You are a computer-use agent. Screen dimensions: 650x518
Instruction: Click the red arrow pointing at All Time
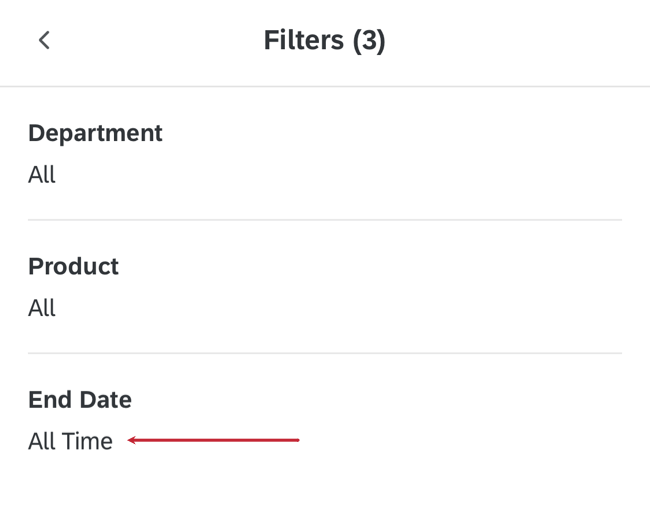tap(213, 440)
